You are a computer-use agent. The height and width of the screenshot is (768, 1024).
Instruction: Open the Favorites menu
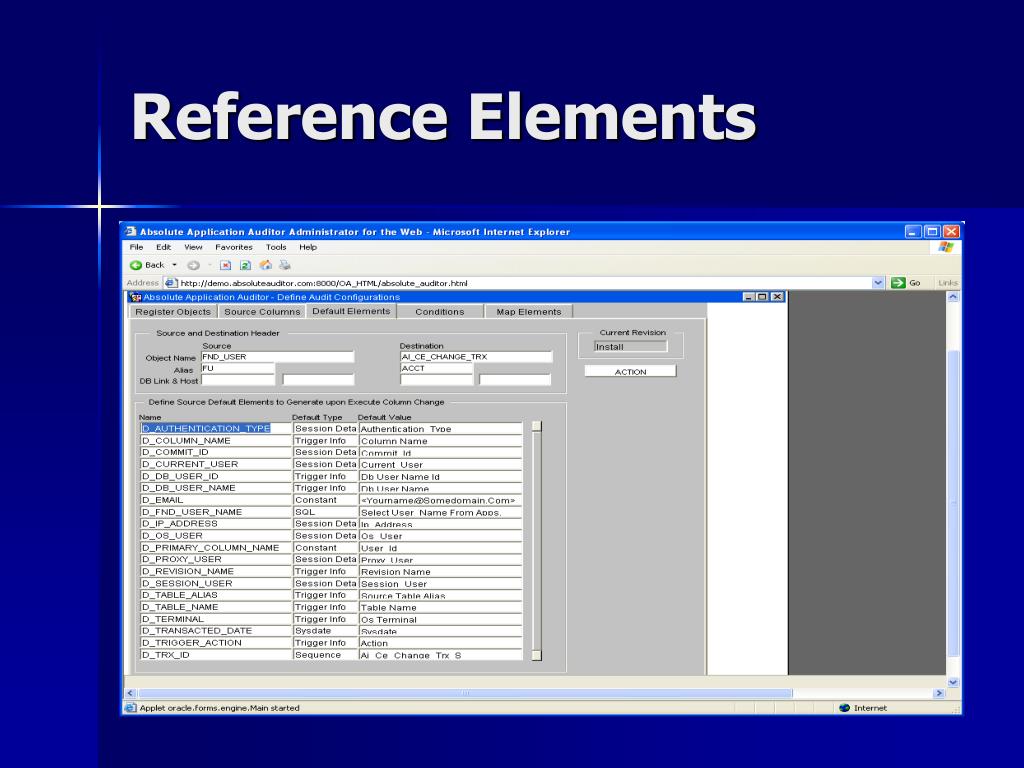pos(234,248)
